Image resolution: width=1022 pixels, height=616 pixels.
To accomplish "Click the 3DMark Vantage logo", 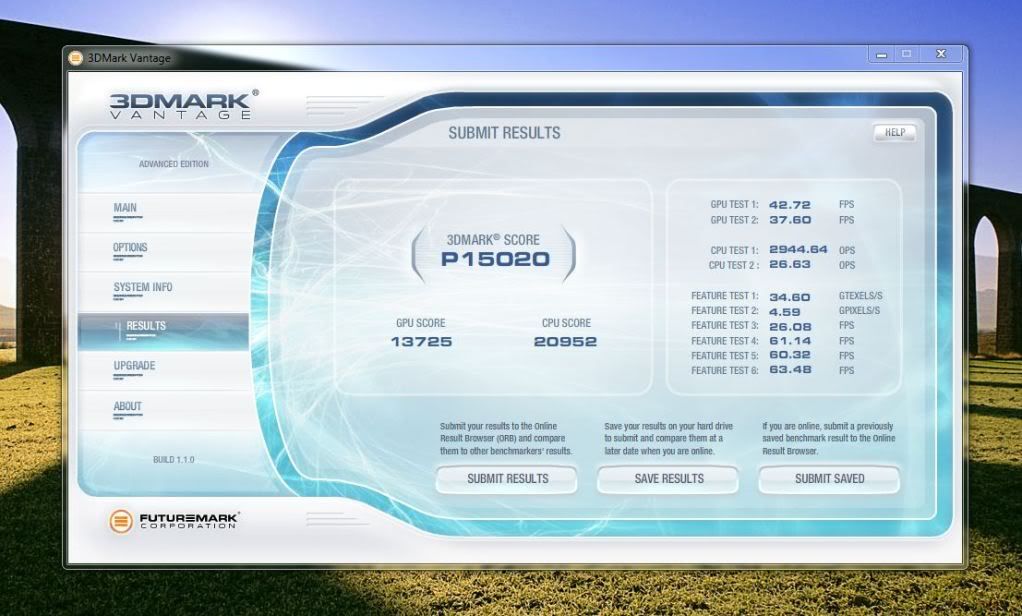I will point(184,104).
